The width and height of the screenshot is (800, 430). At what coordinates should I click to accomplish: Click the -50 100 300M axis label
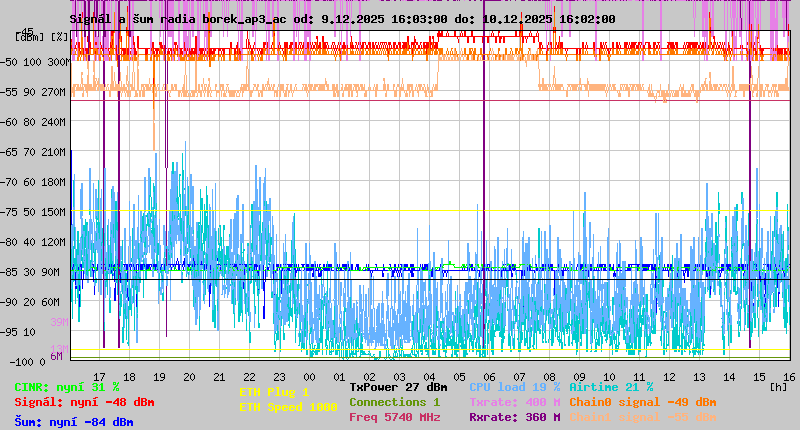tap(42, 62)
